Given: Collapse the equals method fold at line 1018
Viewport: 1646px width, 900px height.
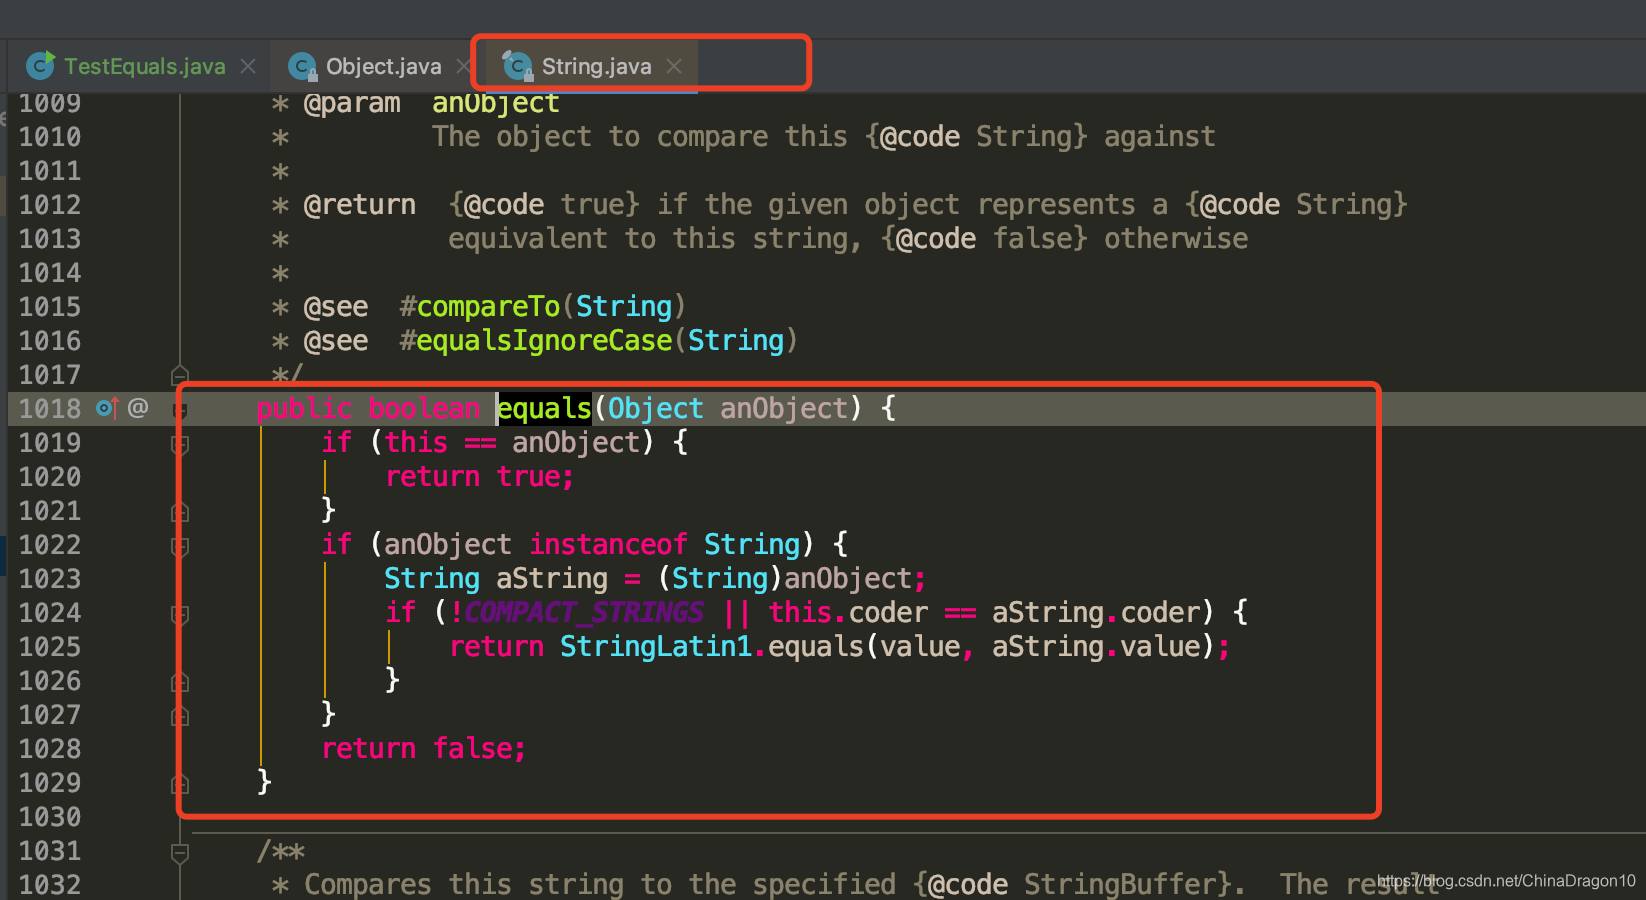Looking at the screenshot, I should [x=180, y=409].
